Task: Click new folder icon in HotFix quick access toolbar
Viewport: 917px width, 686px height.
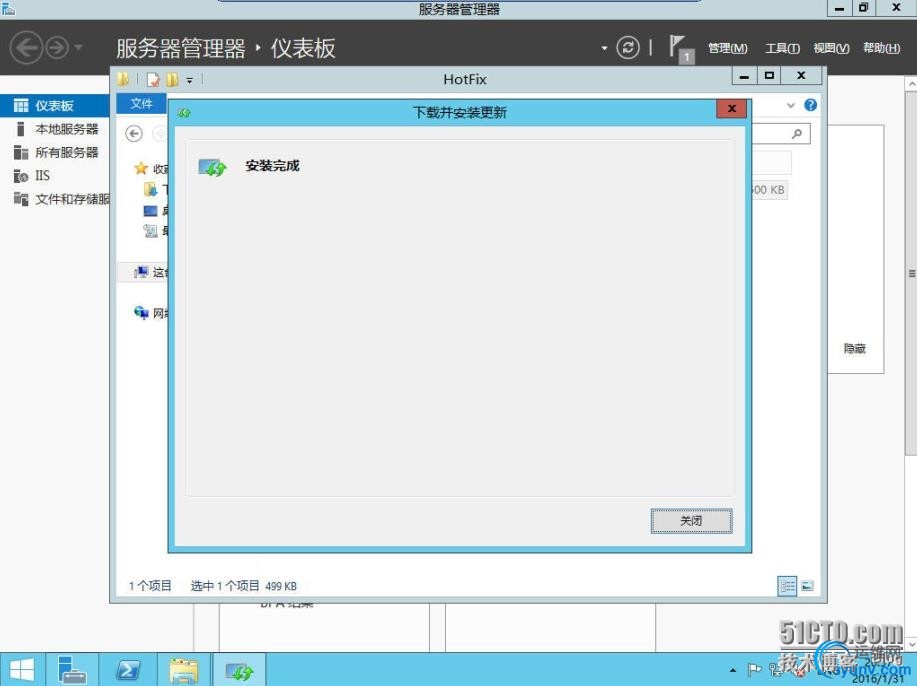Action: point(172,80)
